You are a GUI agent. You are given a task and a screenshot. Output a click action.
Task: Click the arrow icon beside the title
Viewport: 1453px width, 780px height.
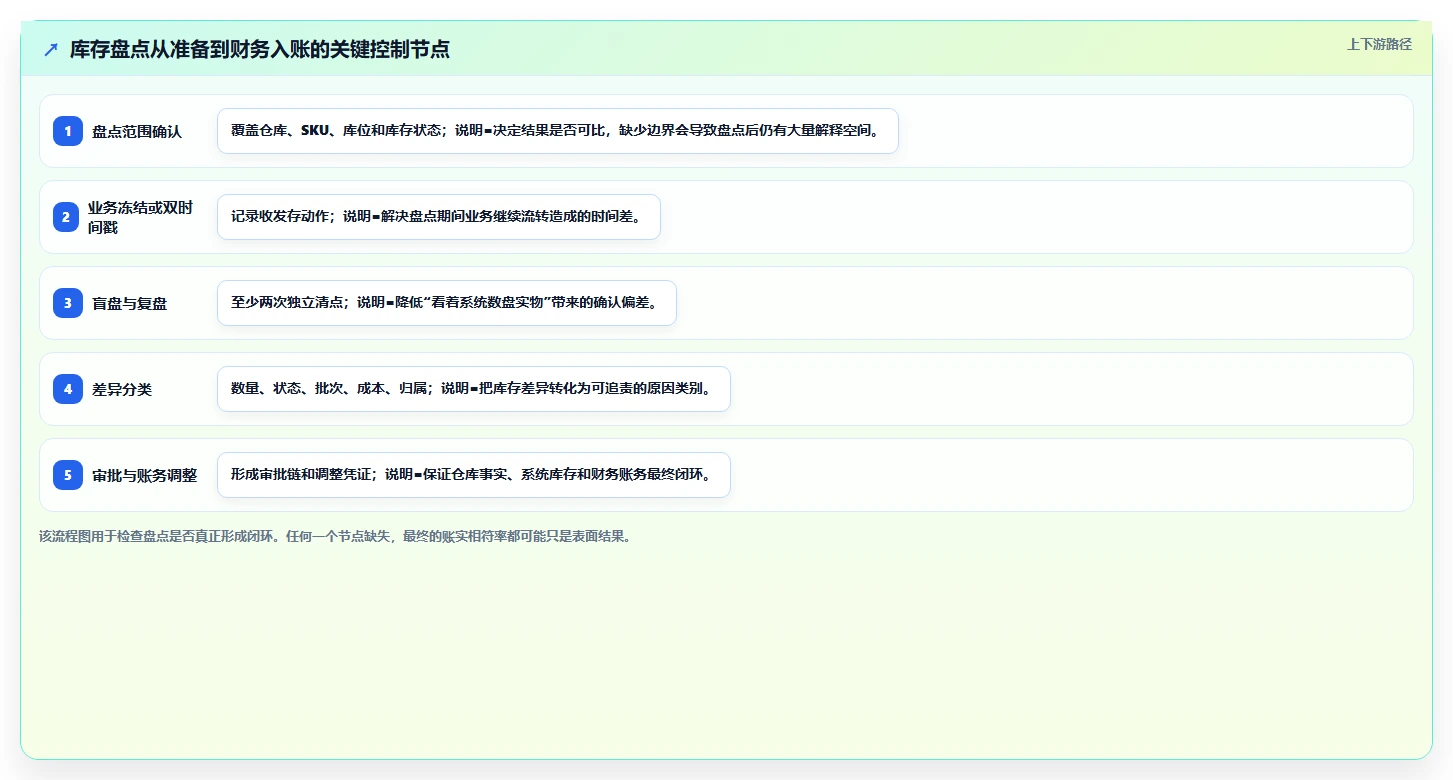pyautogui.click(x=51, y=50)
